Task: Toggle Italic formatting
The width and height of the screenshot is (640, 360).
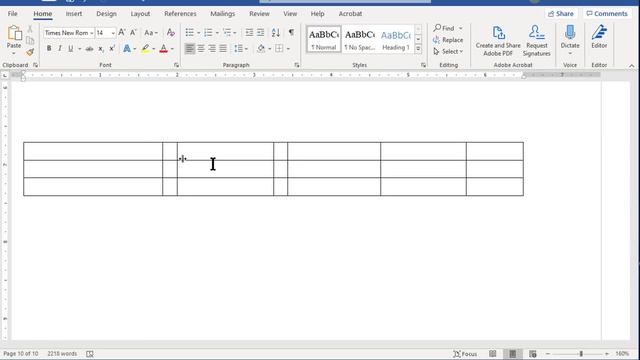Action: click(x=60, y=49)
